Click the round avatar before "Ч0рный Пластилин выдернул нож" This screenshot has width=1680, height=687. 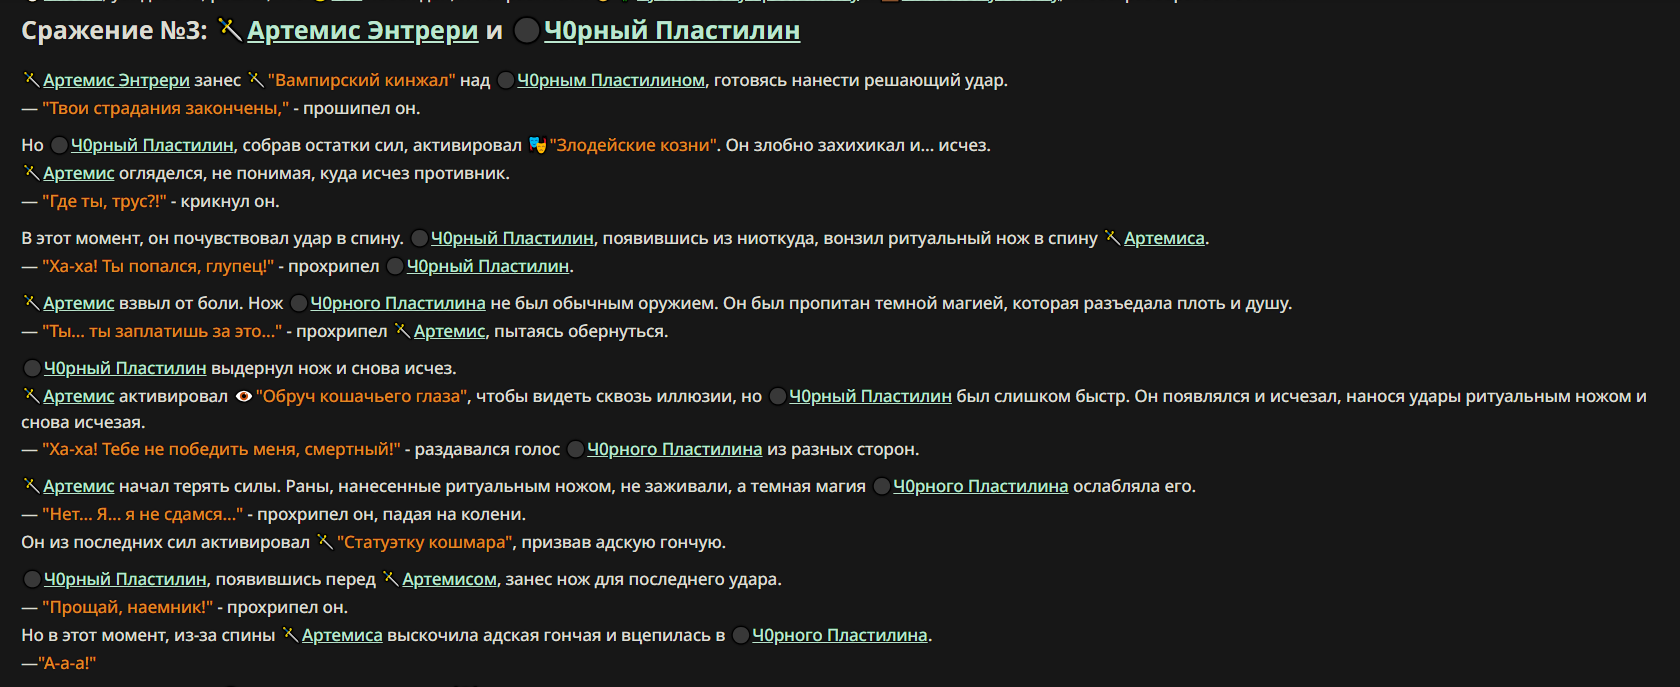(32, 368)
